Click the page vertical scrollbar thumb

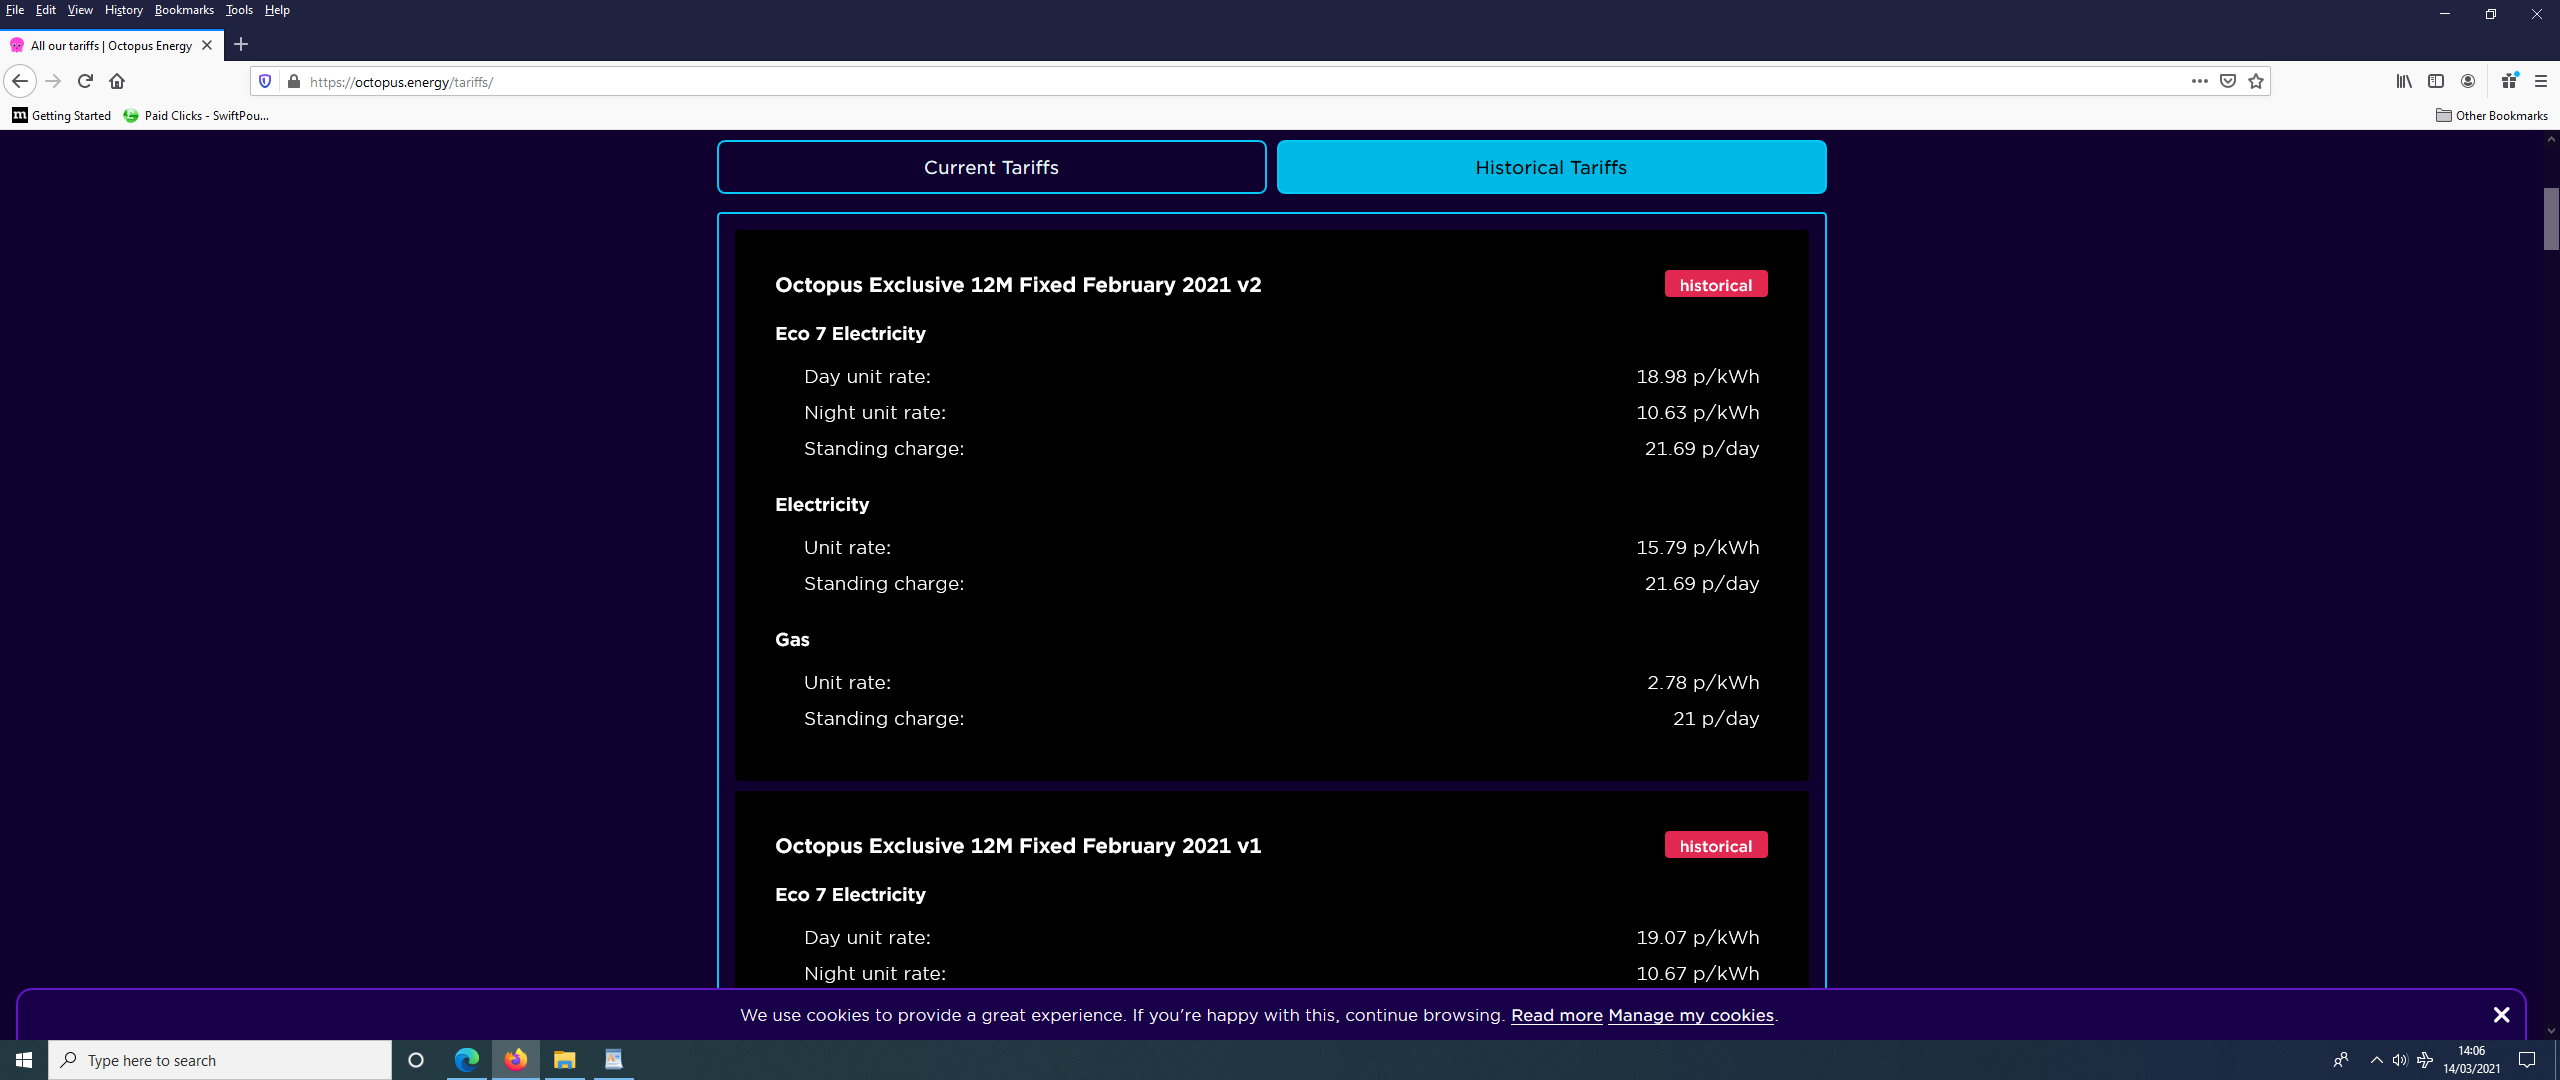tap(2551, 218)
